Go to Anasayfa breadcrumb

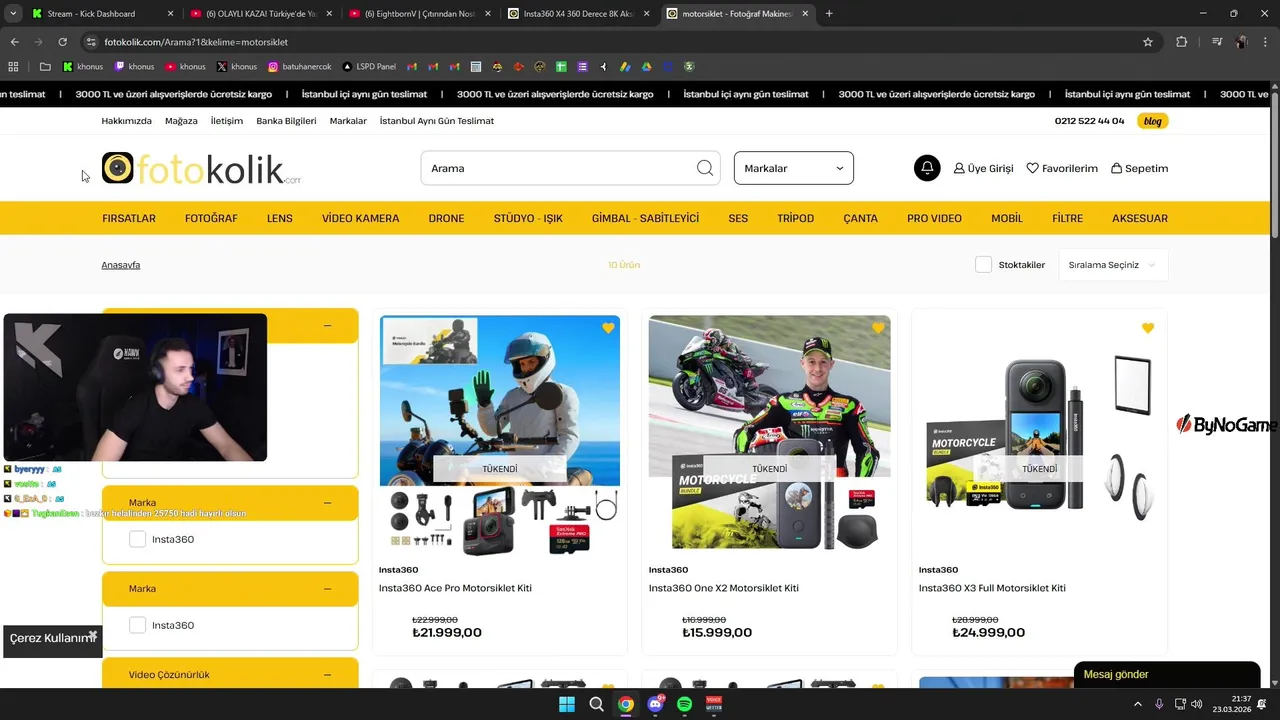point(121,265)
